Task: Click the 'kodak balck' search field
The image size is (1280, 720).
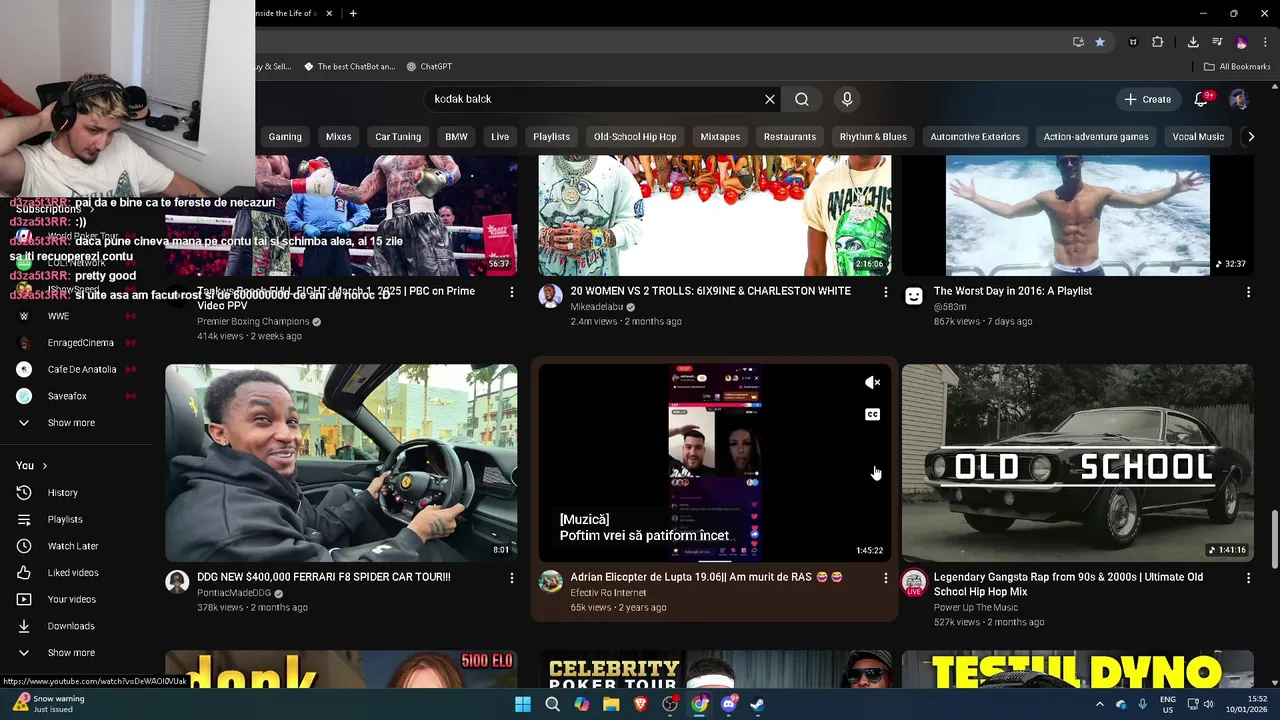Action: pos(597,99)
